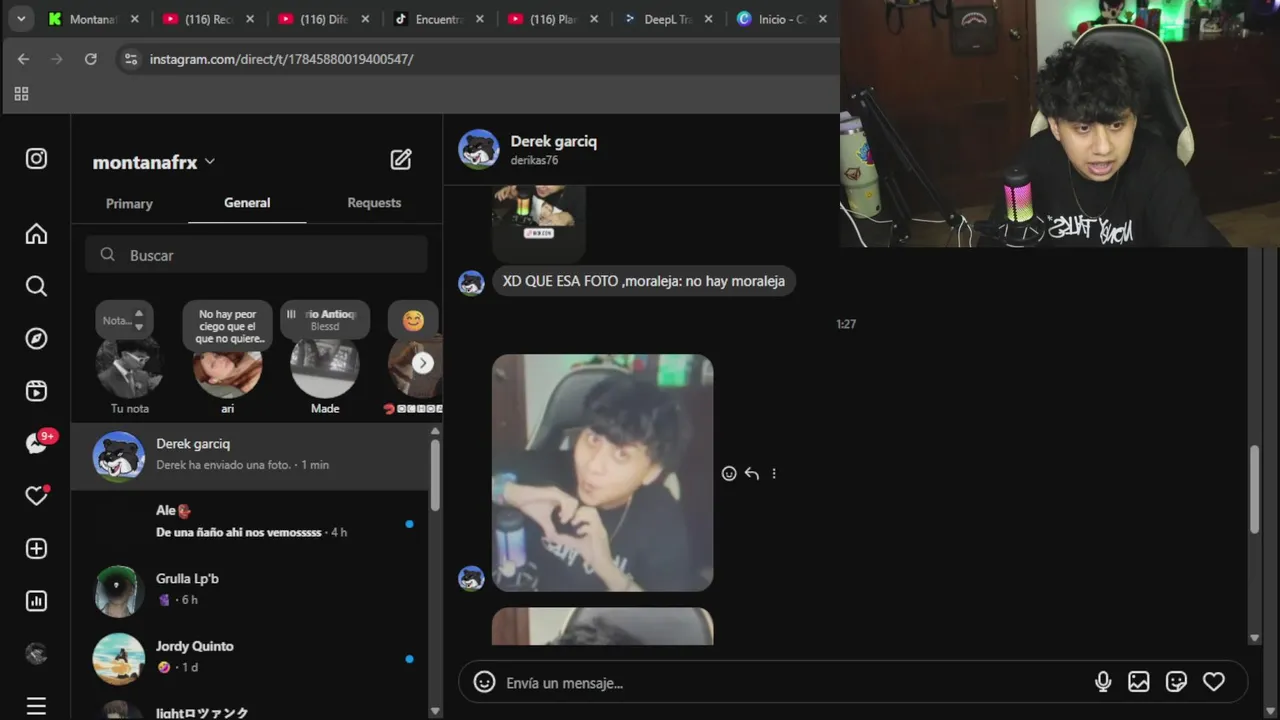Open the Reels icon in the sidebar
This screenshot has height=720, width=1280.
[36, 391]
